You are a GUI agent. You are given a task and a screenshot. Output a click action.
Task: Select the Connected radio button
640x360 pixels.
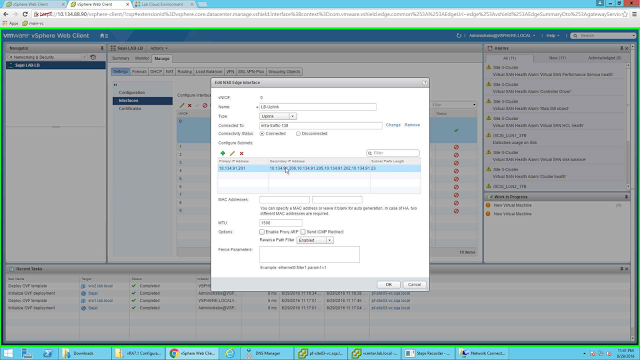(262, 133)
